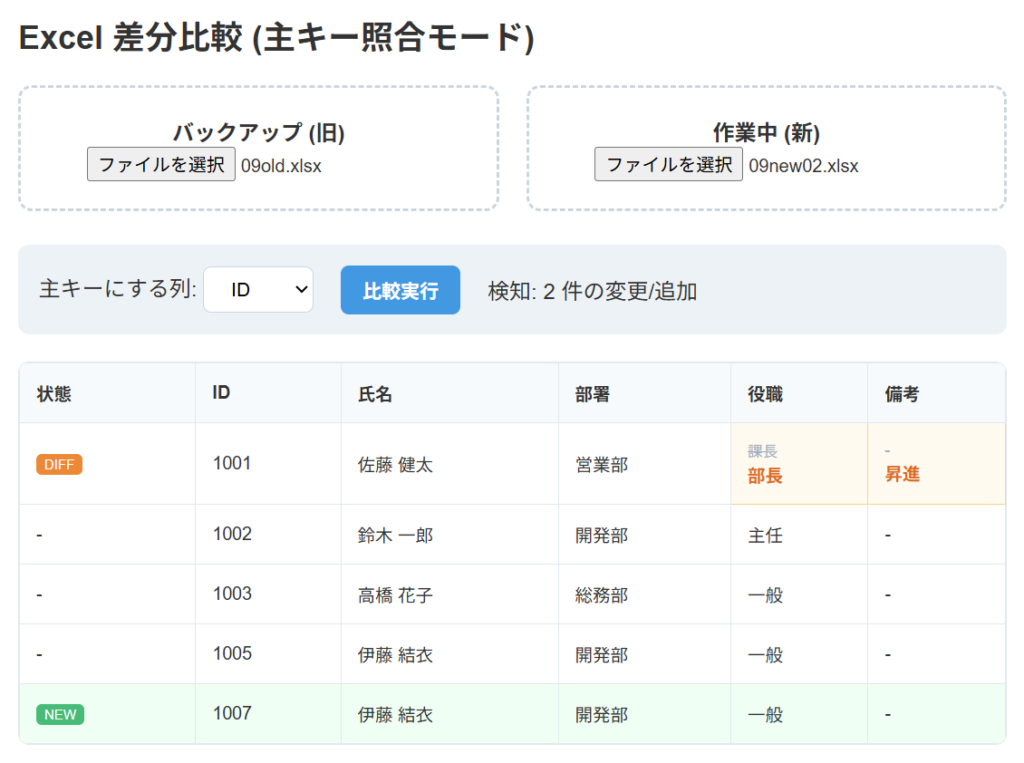Screen dimensions: 1024x763
Task: Open the 主キーにする列 ID dropdown
Action: (x=258, y=290)
